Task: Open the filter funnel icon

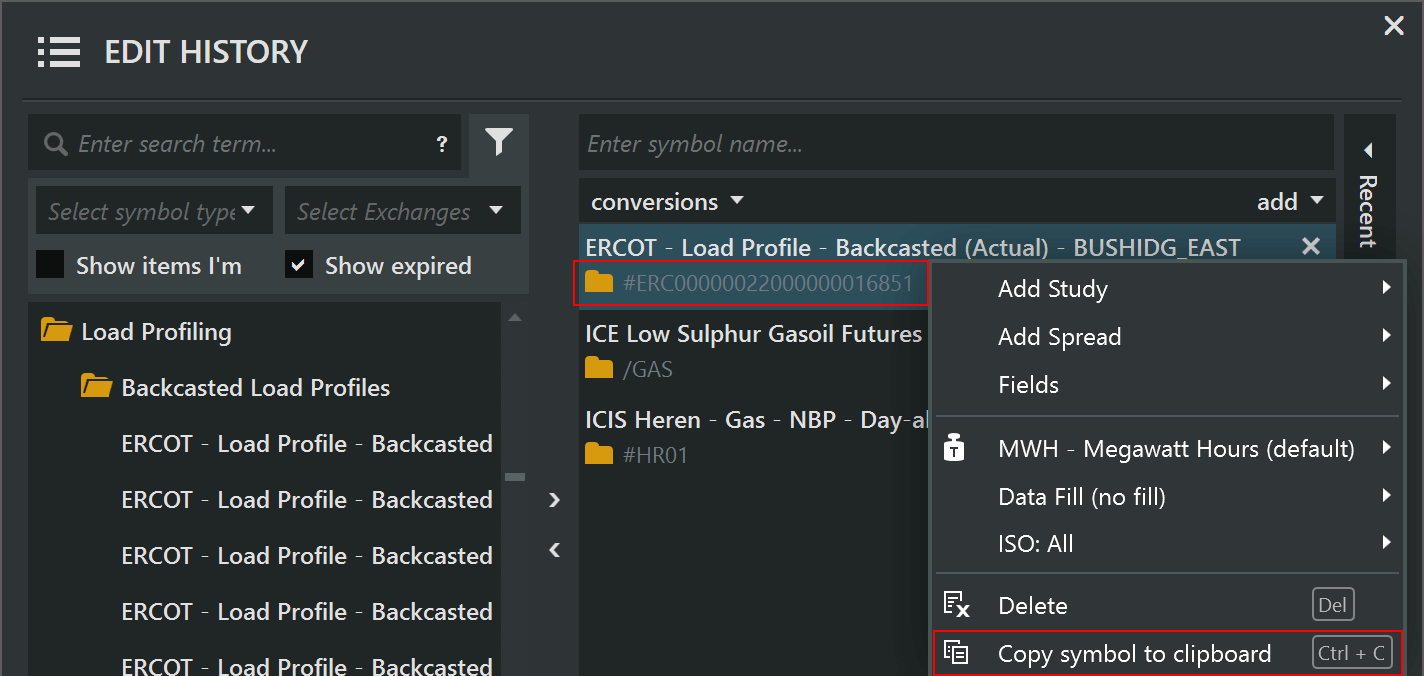Action: (498, 143)
